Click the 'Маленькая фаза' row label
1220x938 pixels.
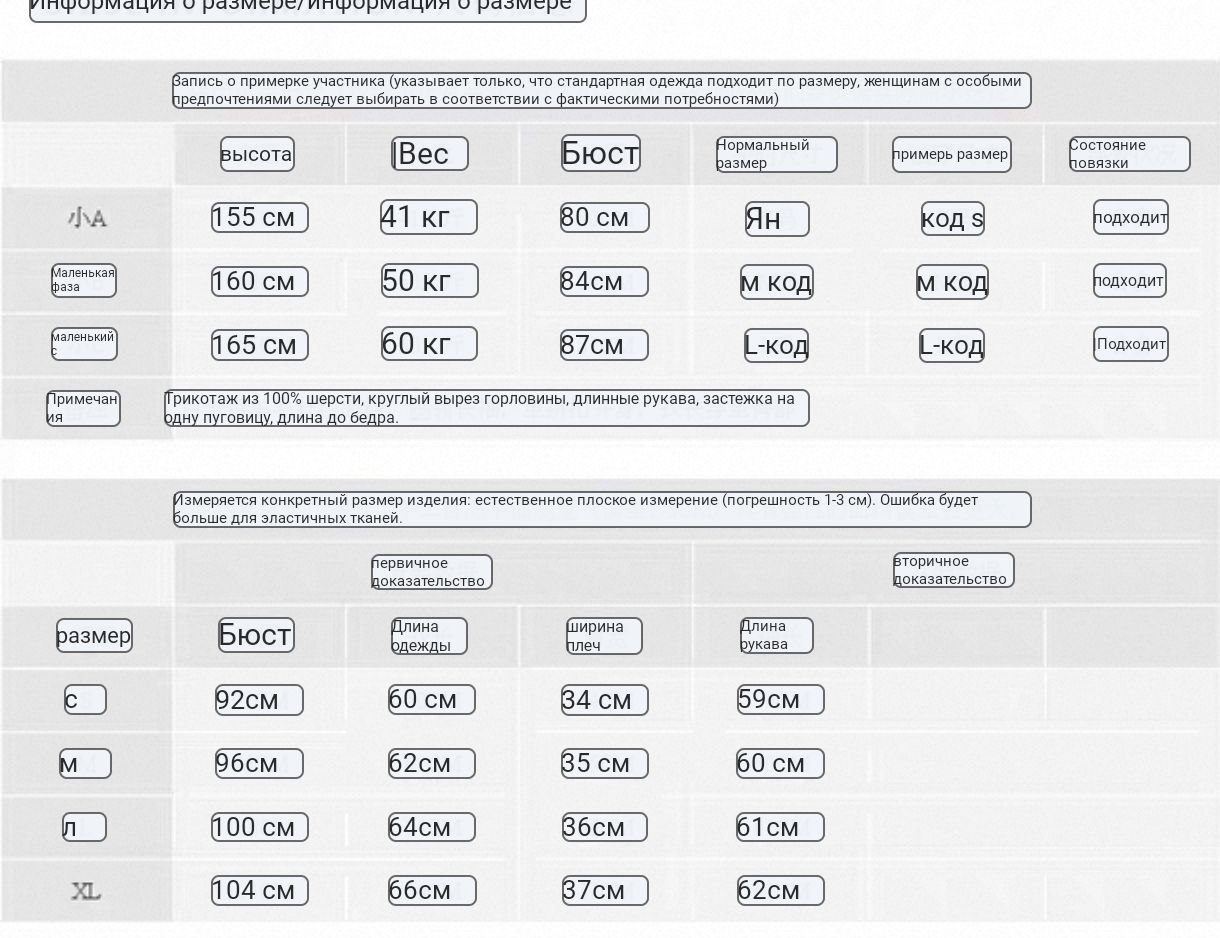tap(84, 281)
